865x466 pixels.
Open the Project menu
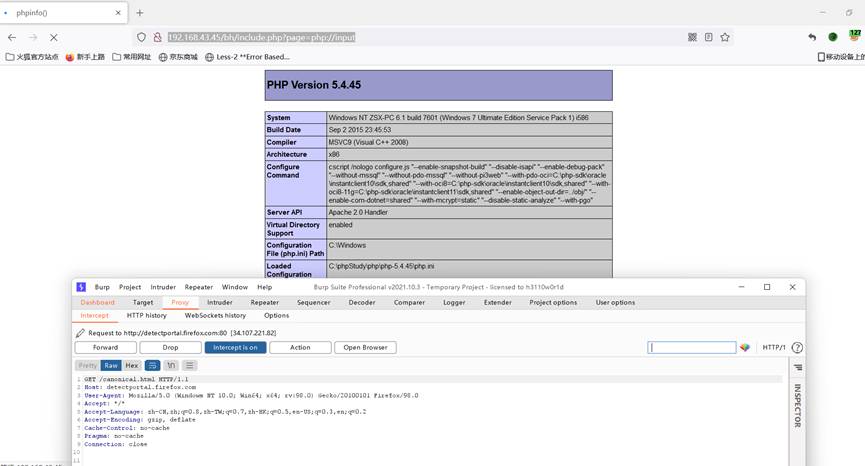point(130,287)
